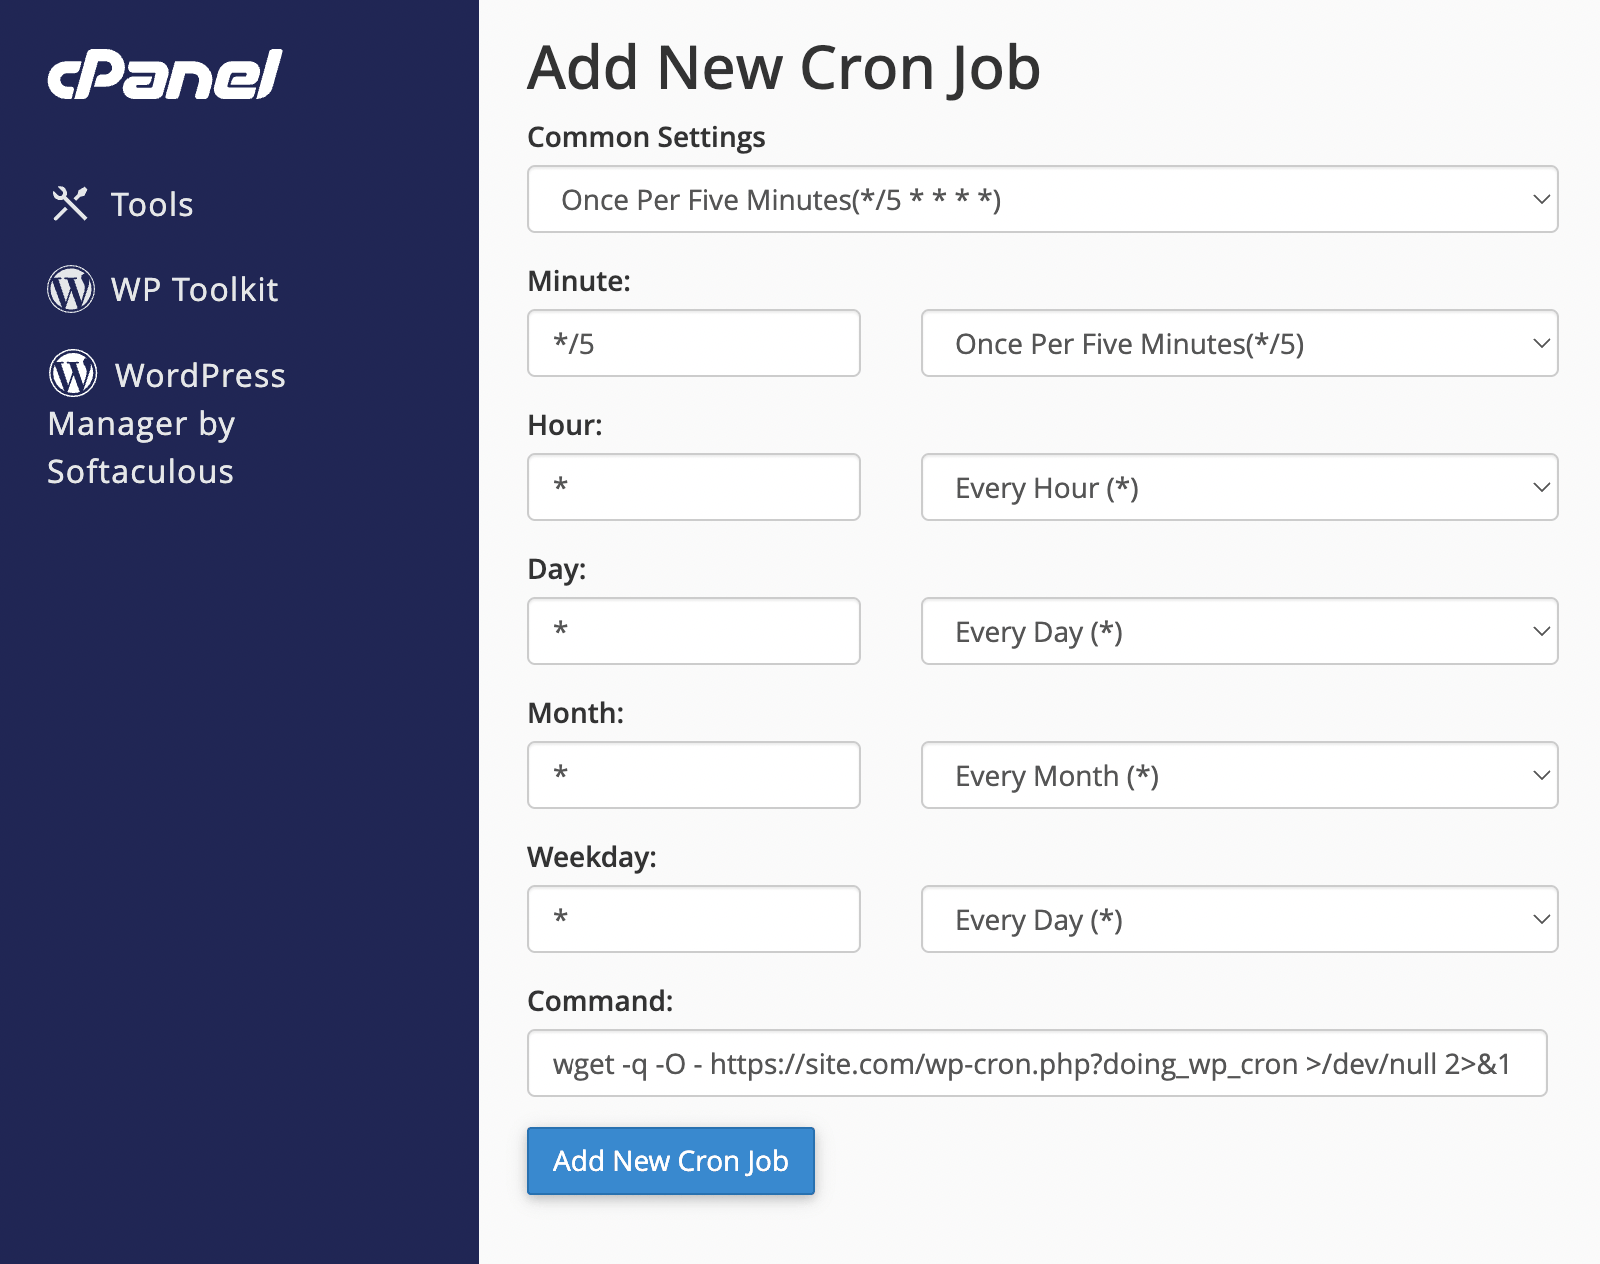Viewport: 1600px width, 1264px height.
Task: Open WP Toolkit from the sidebar
Action: pos(195,289)
